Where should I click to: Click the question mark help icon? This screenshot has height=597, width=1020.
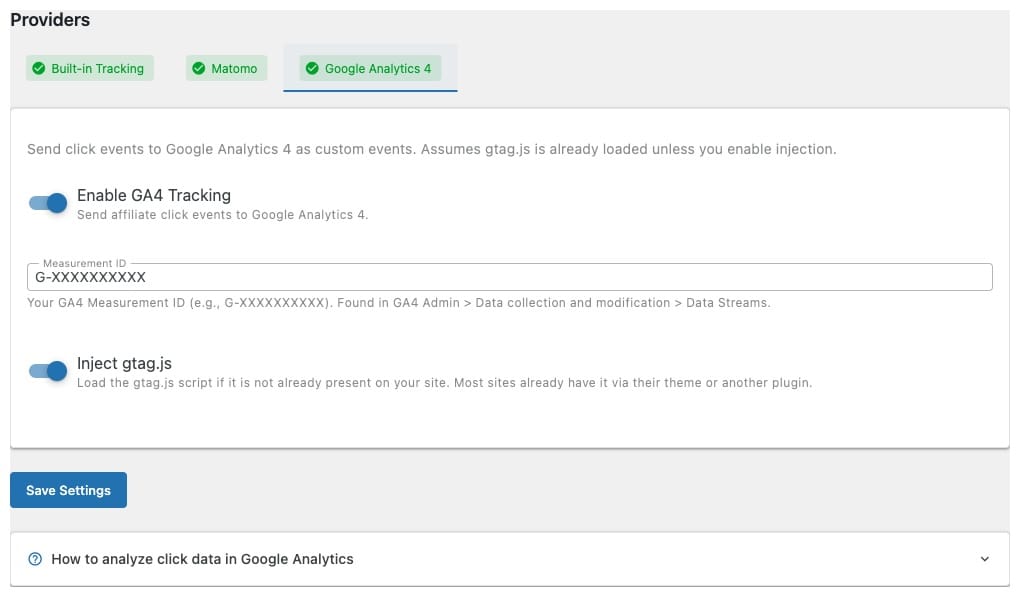click(35, 559)
